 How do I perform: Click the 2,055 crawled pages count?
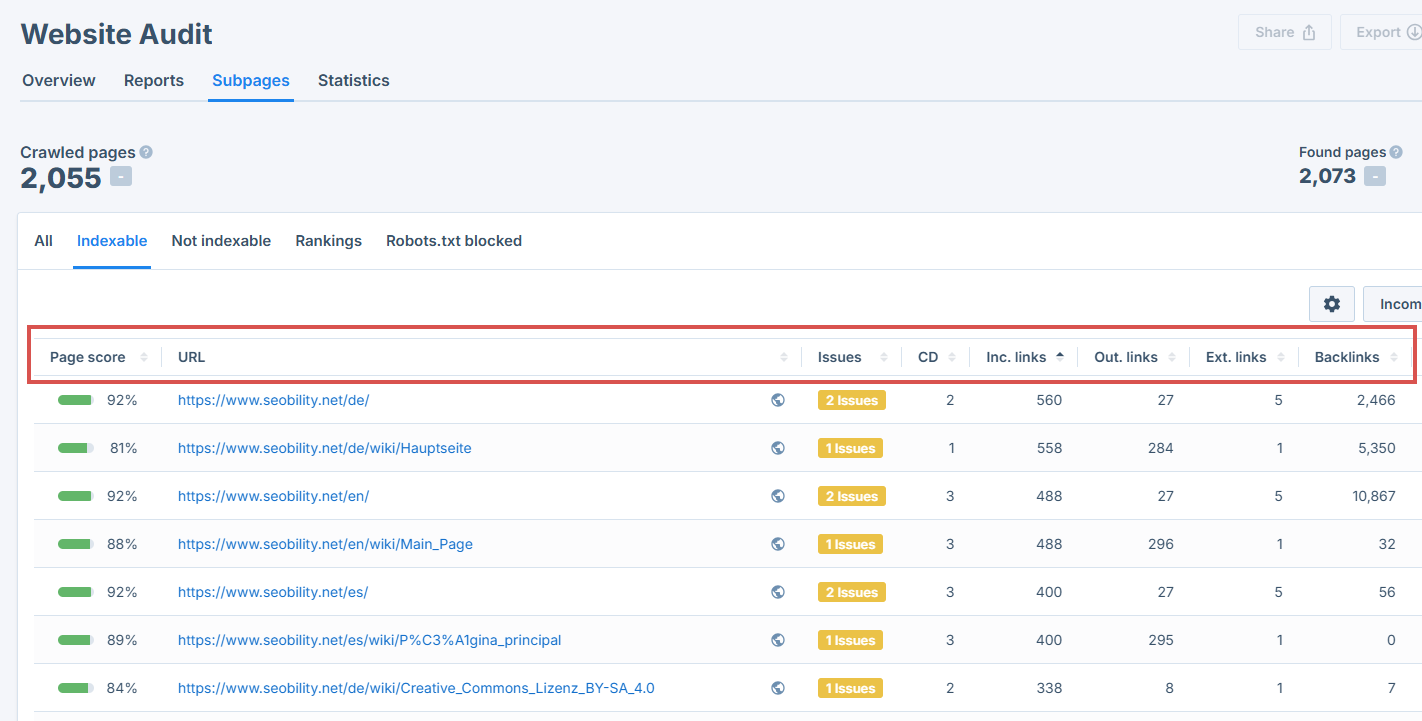61,178
